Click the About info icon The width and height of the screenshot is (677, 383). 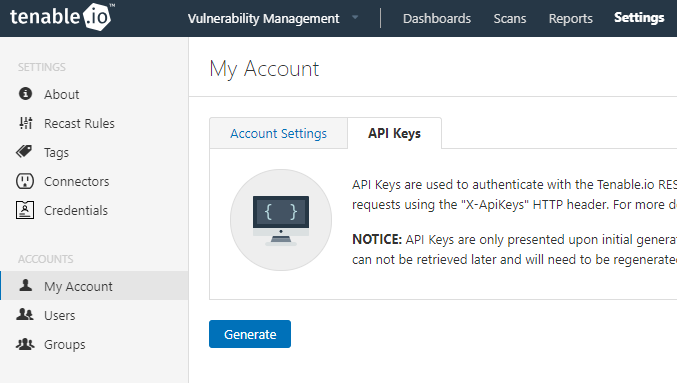coord(25,94)
